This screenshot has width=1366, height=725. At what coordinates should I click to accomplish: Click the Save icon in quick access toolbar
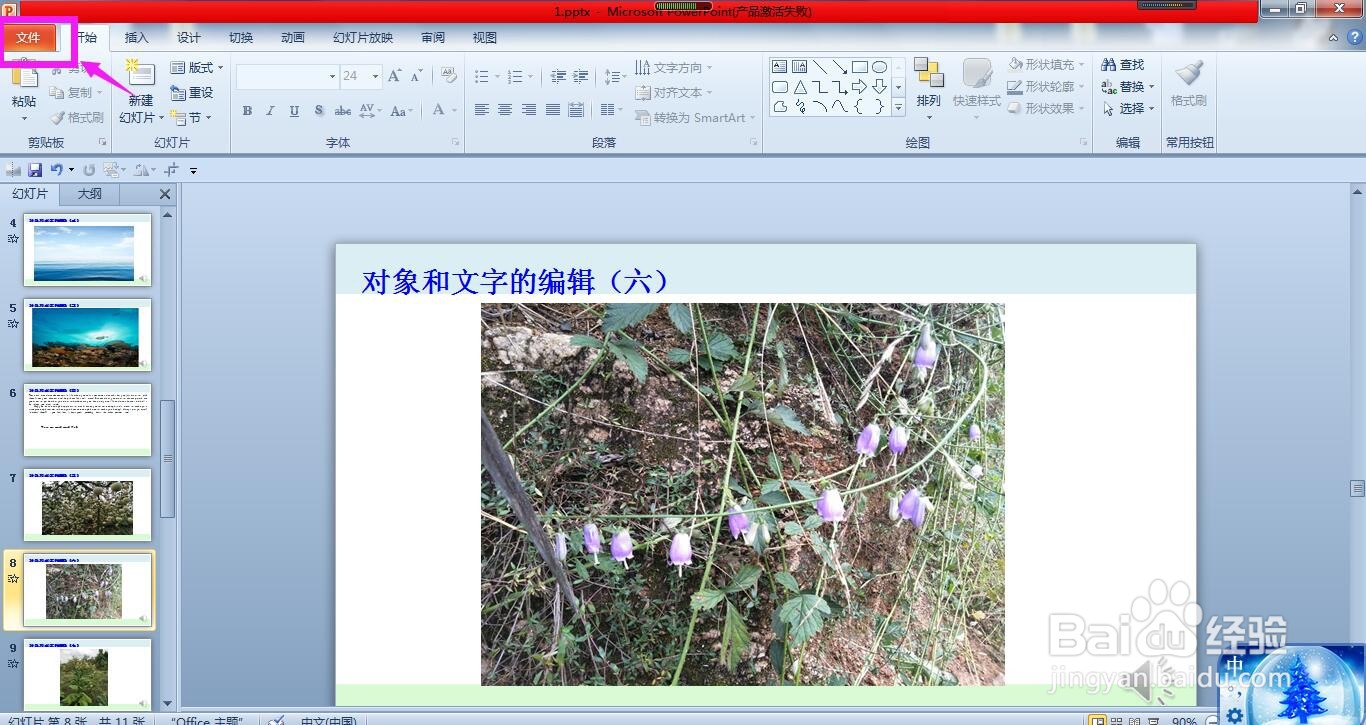[x=35, y=170]
